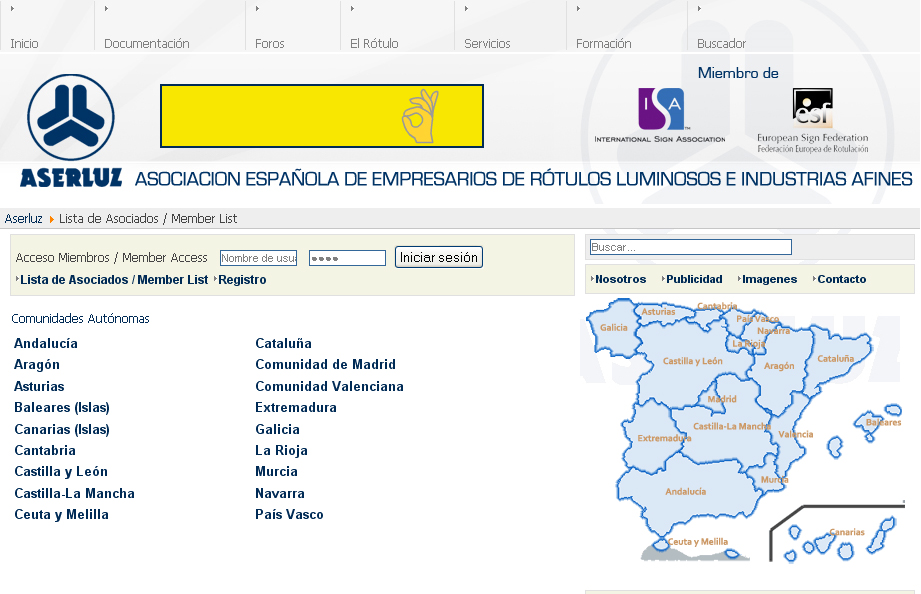921x594 pixels.
Task: Select La Rioja in the communities list
Action: click(281, 450)
